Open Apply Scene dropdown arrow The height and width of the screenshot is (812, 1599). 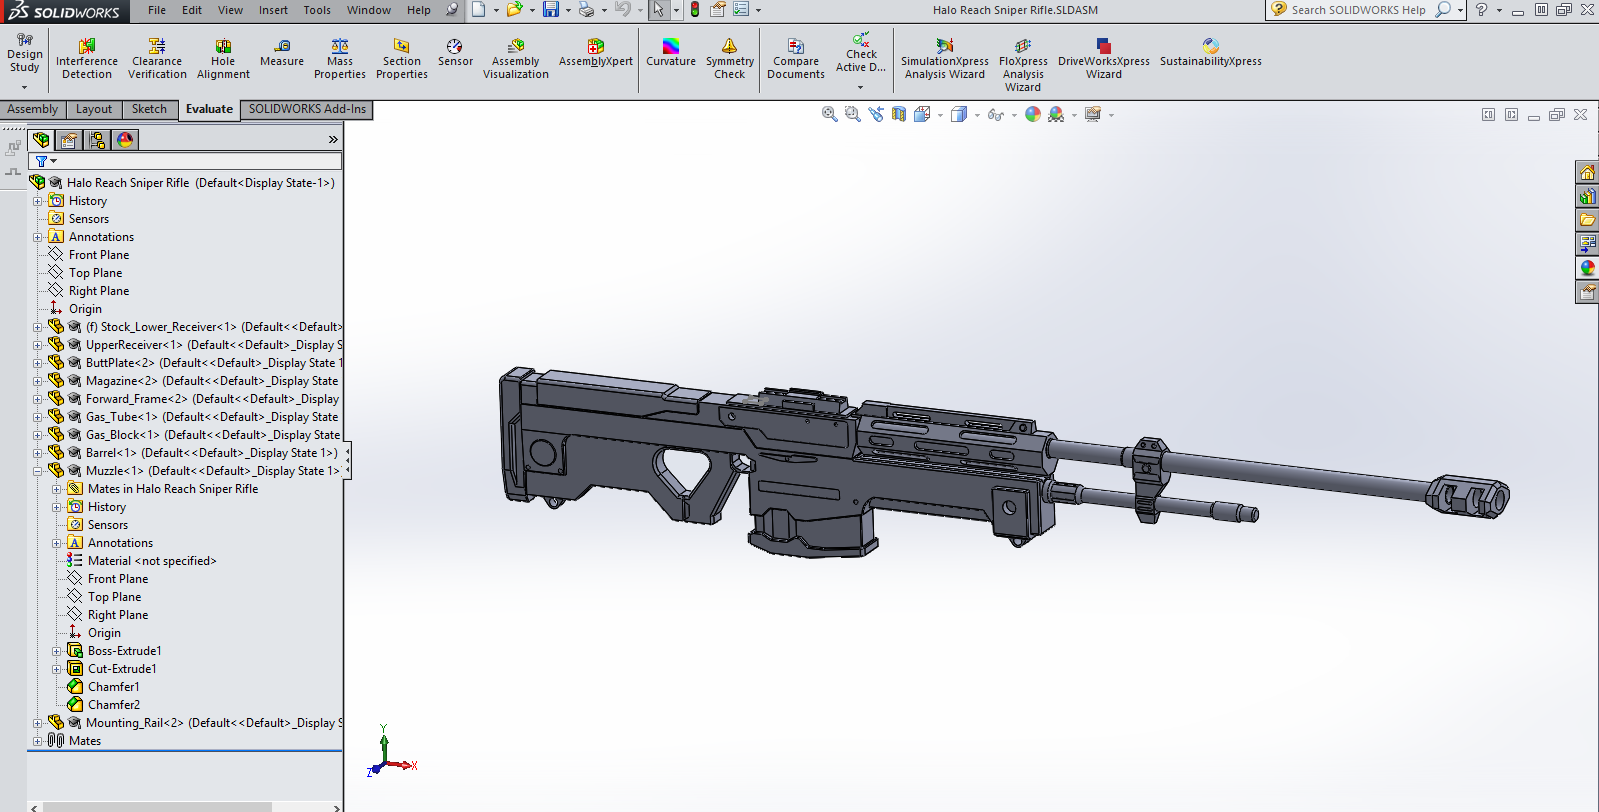1074,115
